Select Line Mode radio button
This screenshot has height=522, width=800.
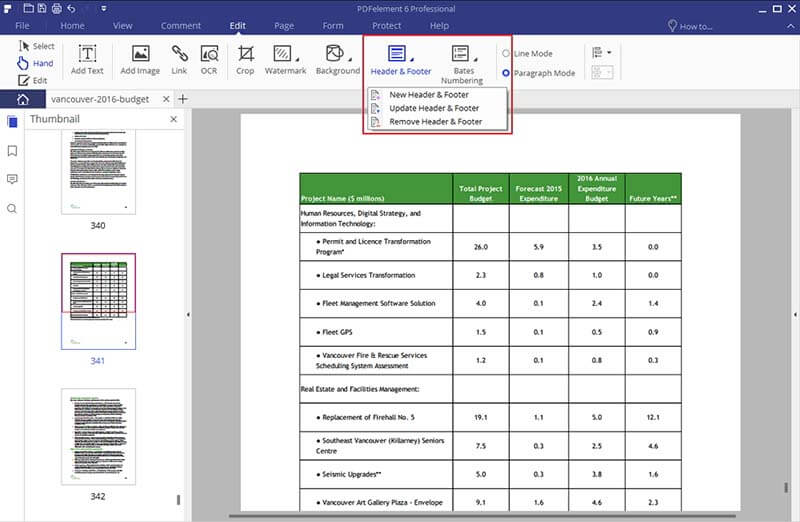point(506,53)
